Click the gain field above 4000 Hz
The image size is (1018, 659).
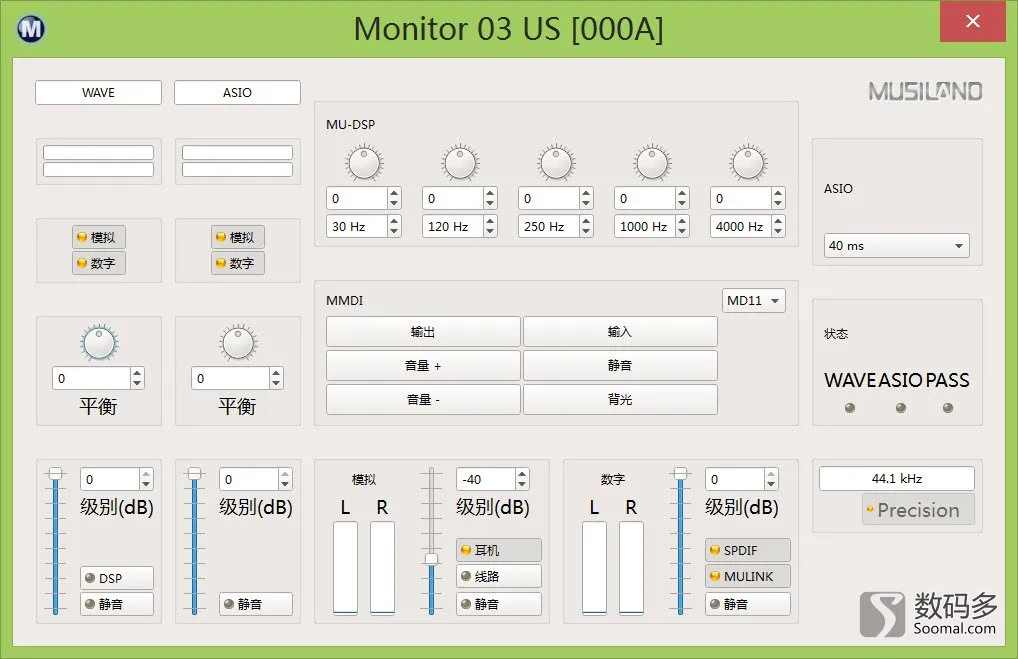(741, 198)
